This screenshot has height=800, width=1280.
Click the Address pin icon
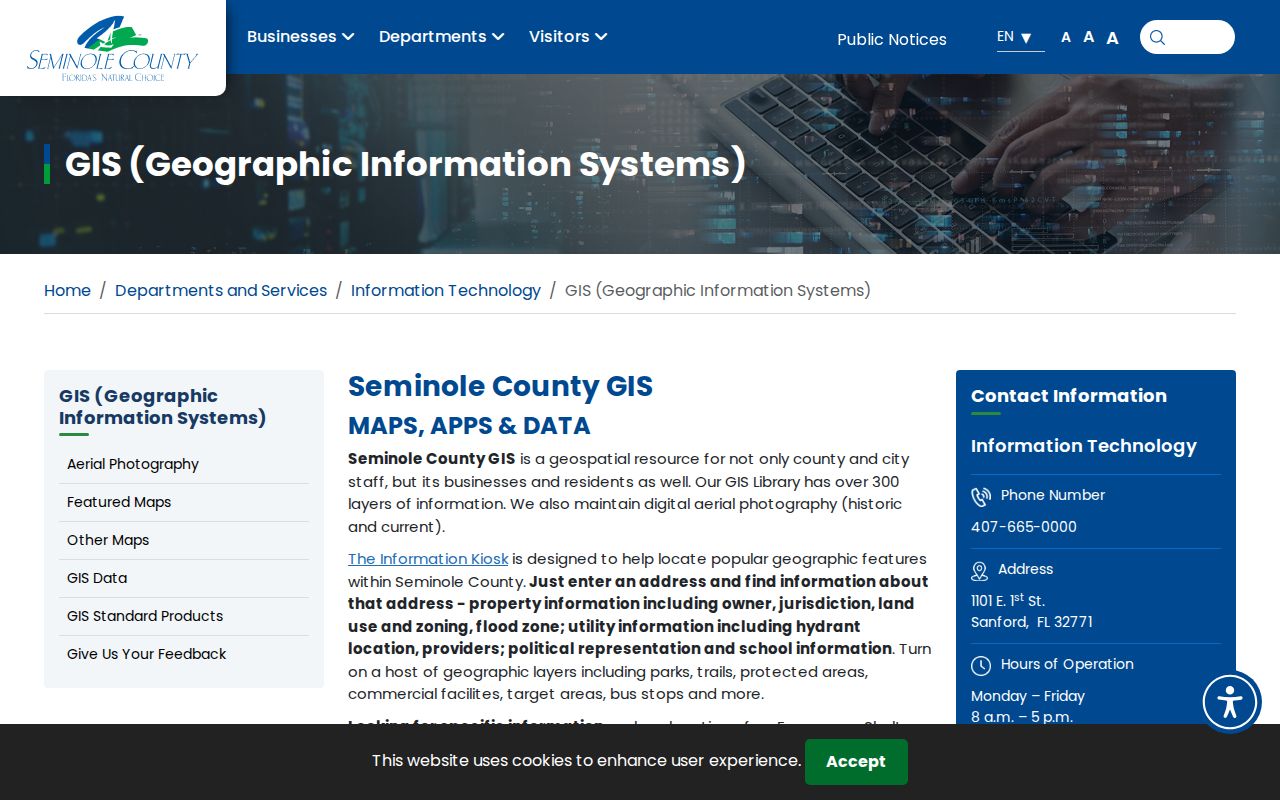click(x=980, y=571)
